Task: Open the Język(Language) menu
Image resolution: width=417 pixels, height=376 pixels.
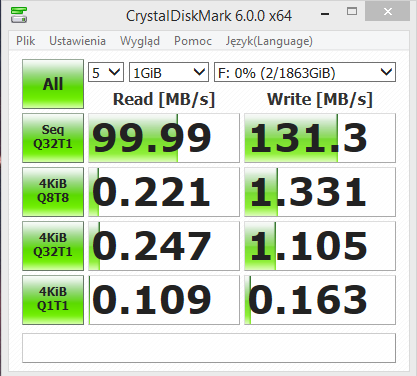Action: pos(269,41)
